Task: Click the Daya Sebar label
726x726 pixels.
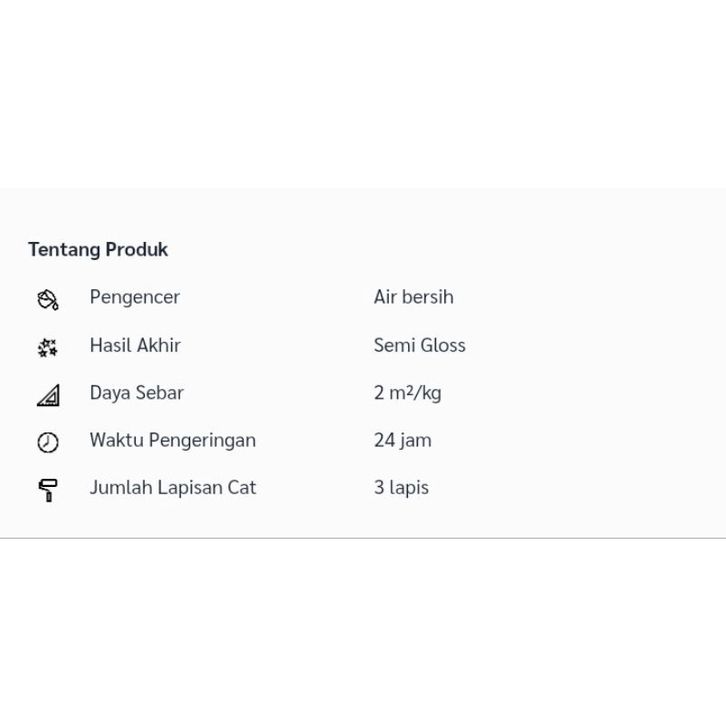Action: pos(137,393)
